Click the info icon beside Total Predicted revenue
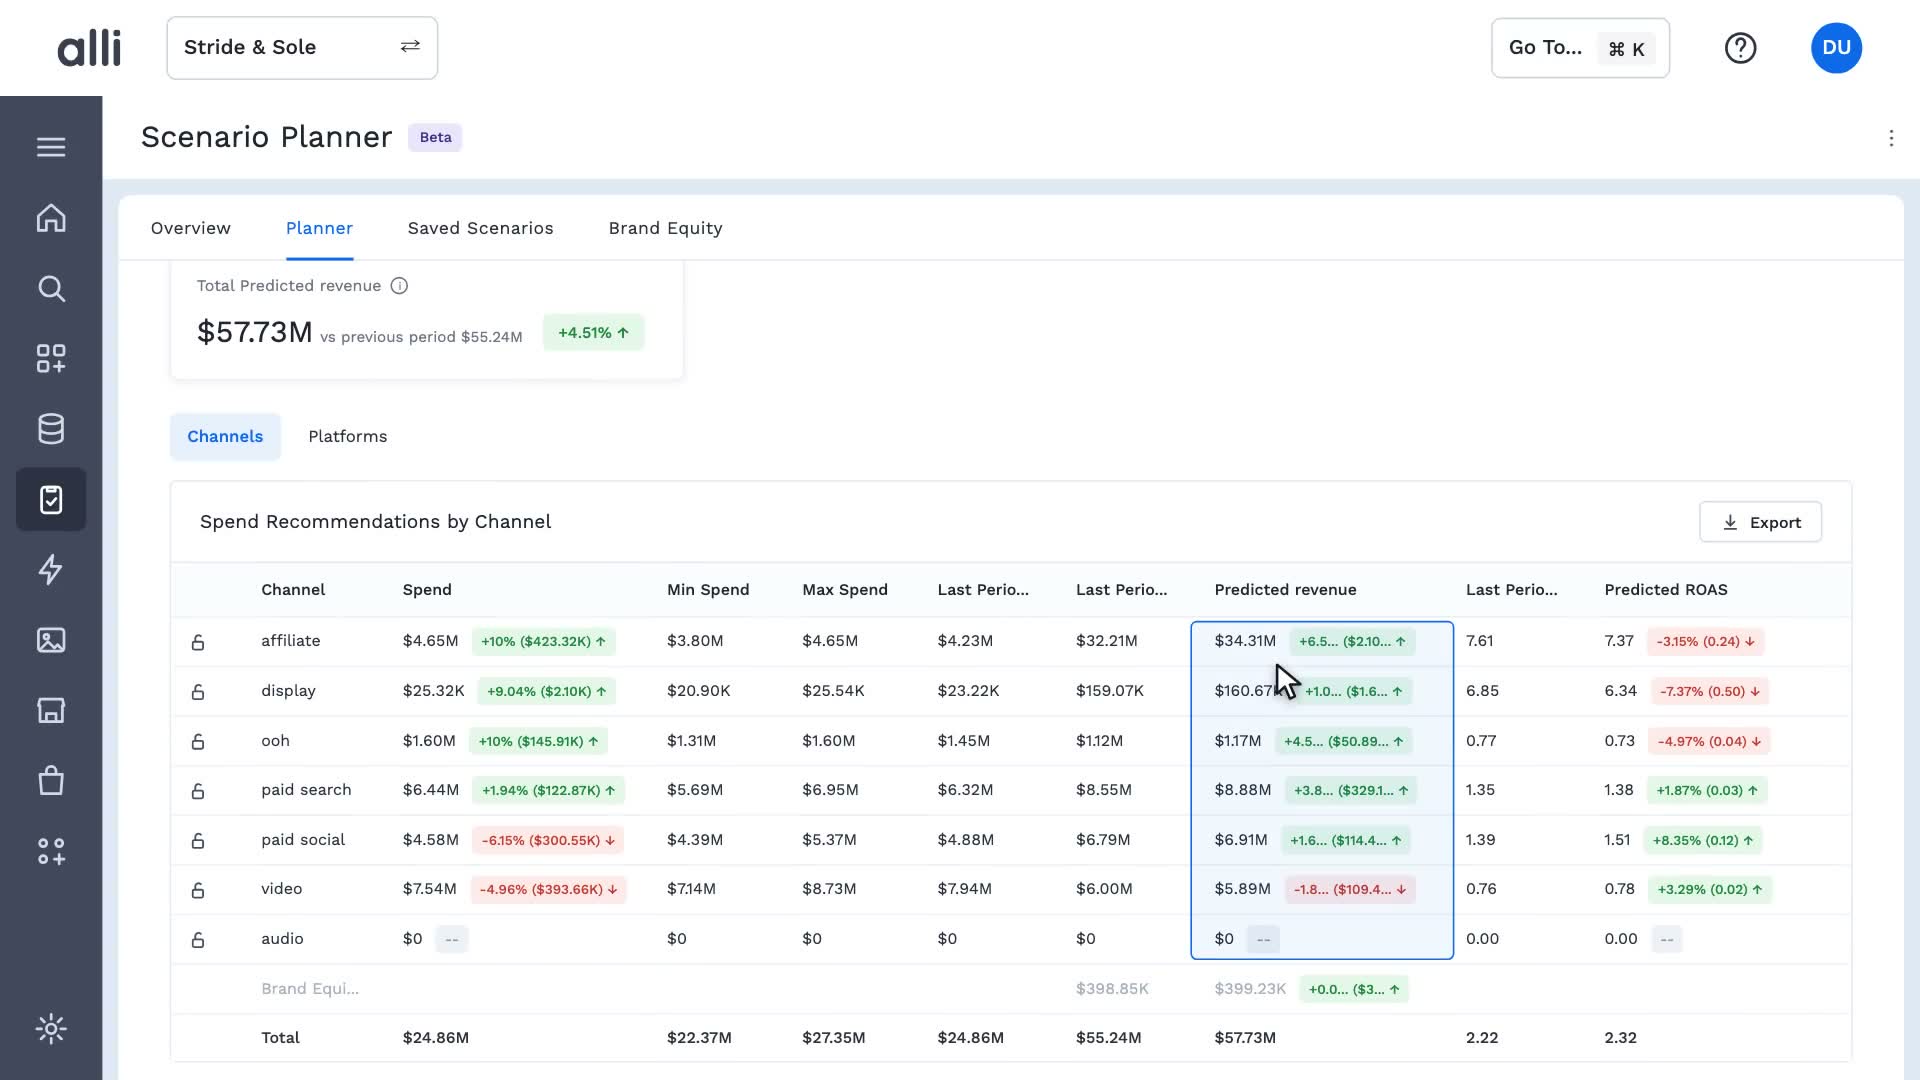The width and height of the screenshot is (1920, 1080). pyautogui.click(x=399, y=286)
